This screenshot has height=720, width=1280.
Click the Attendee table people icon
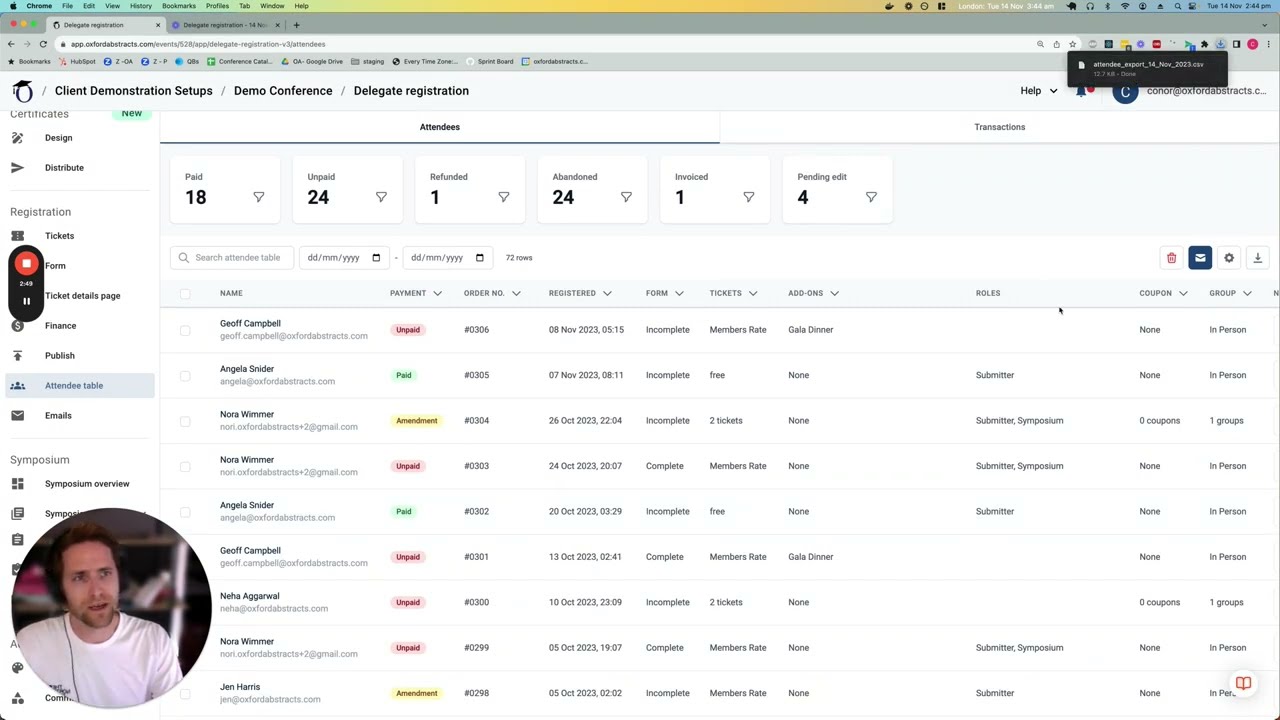[x=17, y=386]
